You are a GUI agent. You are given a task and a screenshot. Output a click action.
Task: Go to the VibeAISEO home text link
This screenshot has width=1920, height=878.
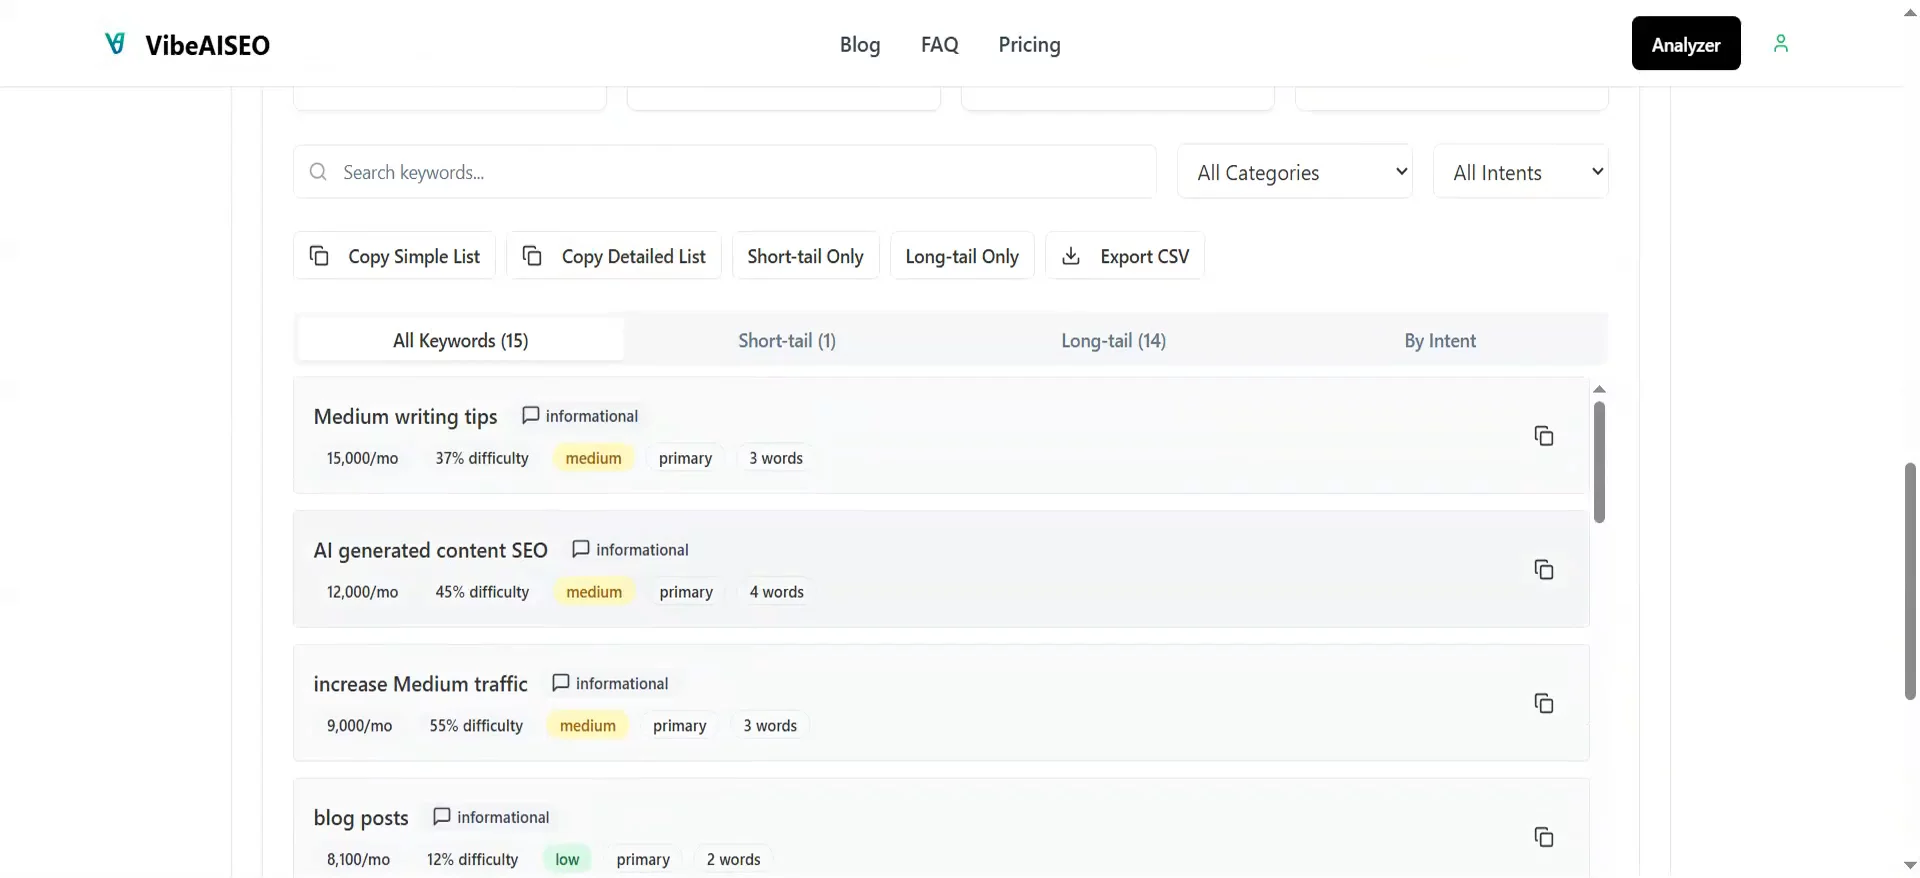tap(207, 45)
